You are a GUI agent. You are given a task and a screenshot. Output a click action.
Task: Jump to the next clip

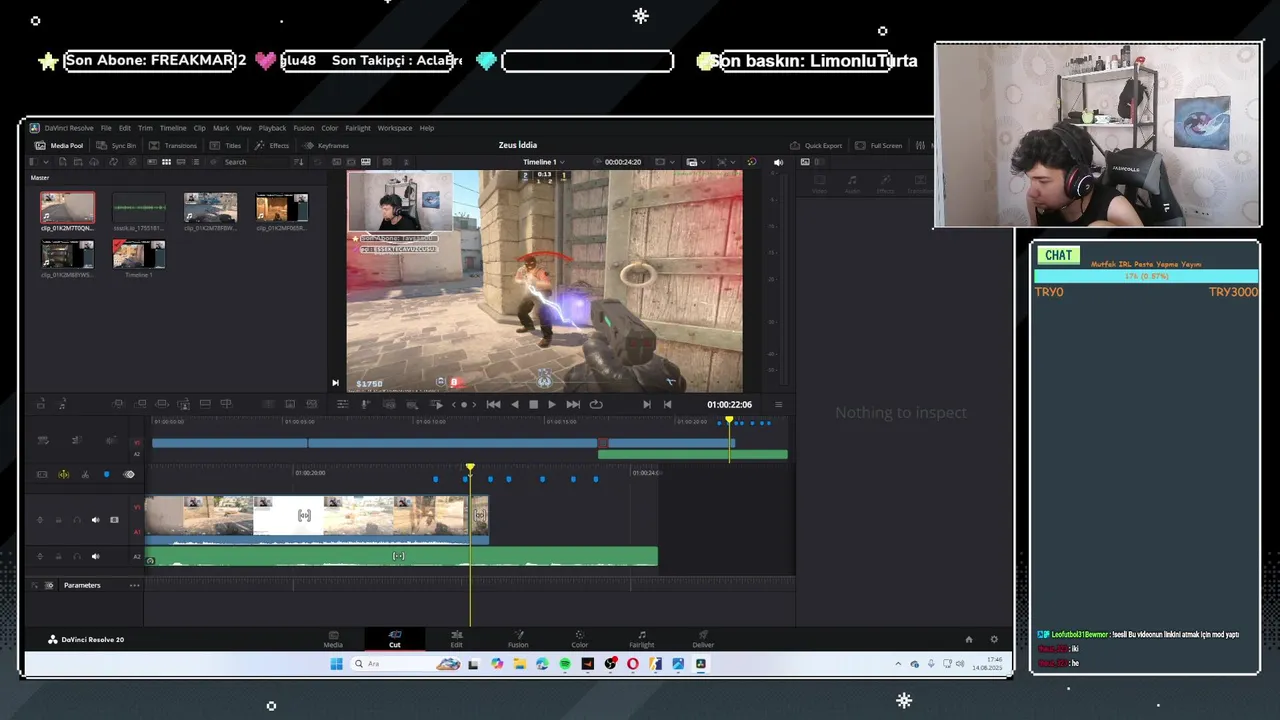pyautogui.click(x=573, y=404)
